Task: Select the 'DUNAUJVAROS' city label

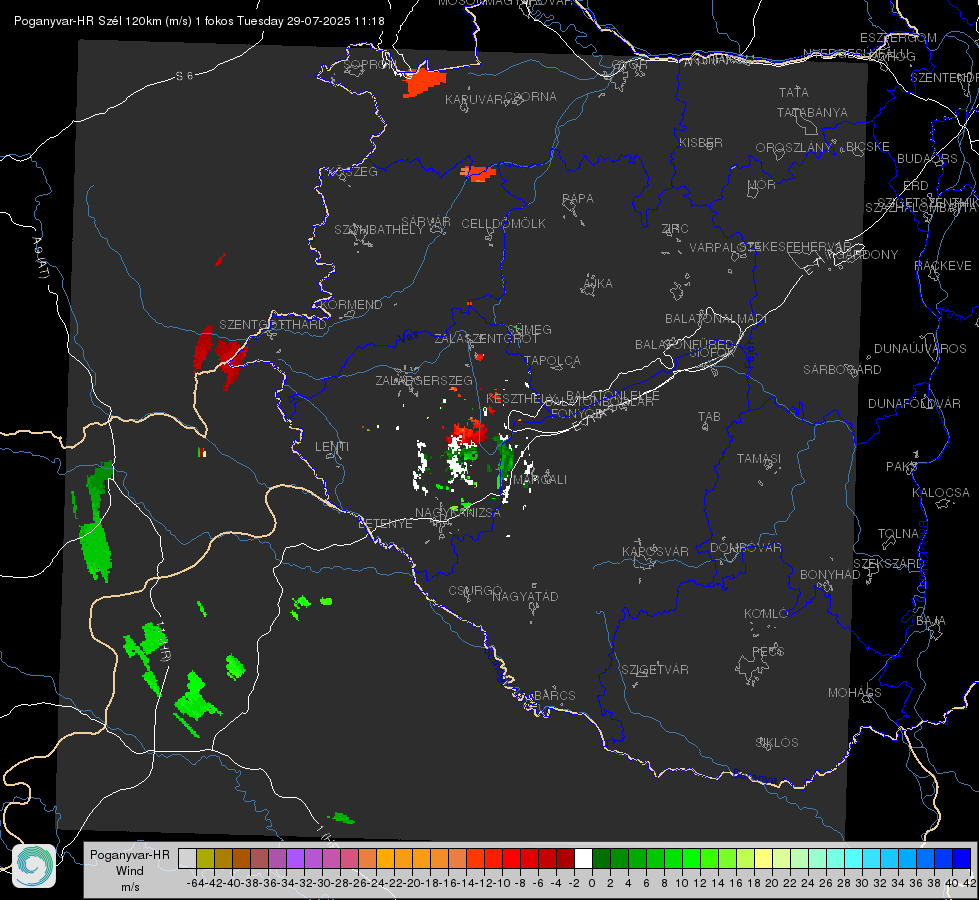Action: coord(920,349)
